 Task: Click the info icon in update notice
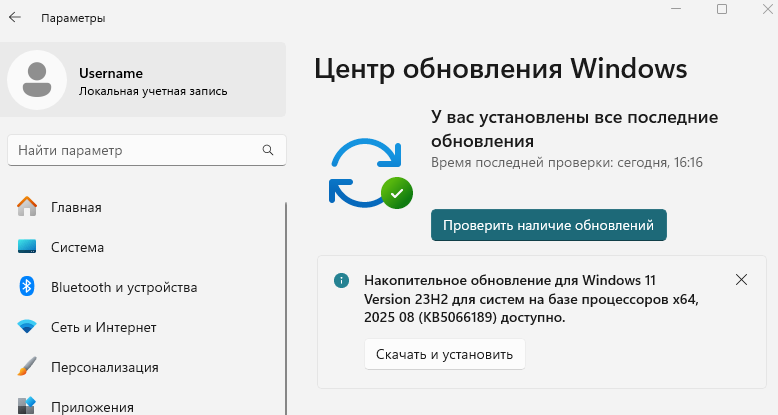(341, 280)
